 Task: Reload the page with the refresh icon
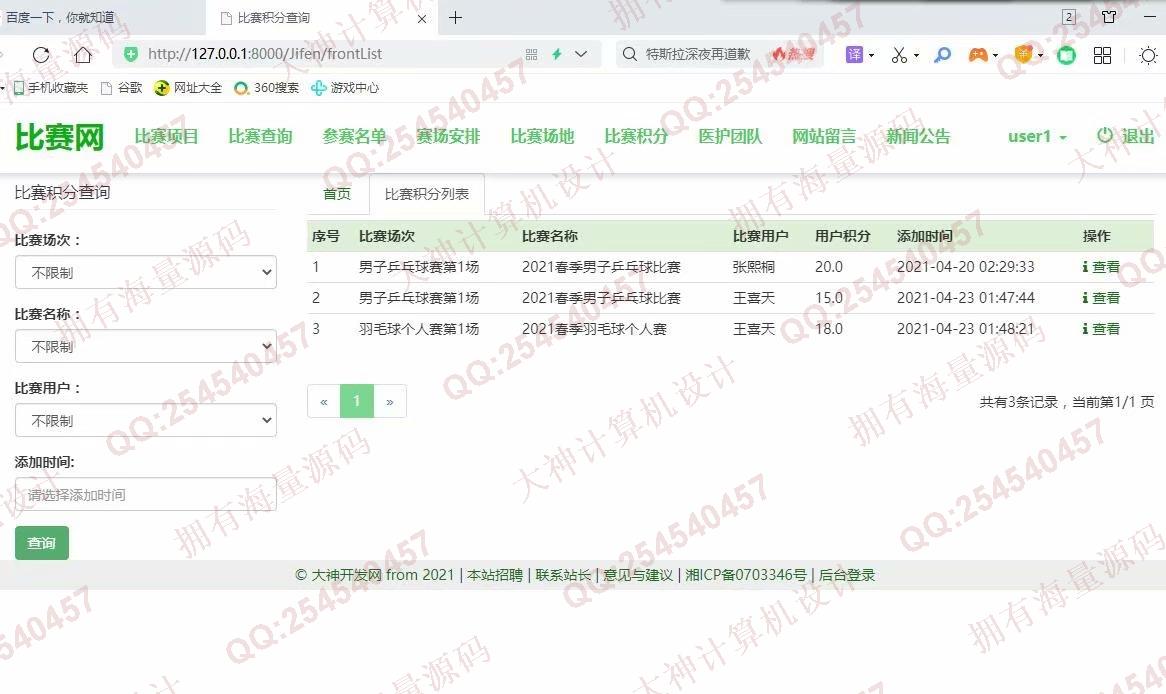click(41, 54)
